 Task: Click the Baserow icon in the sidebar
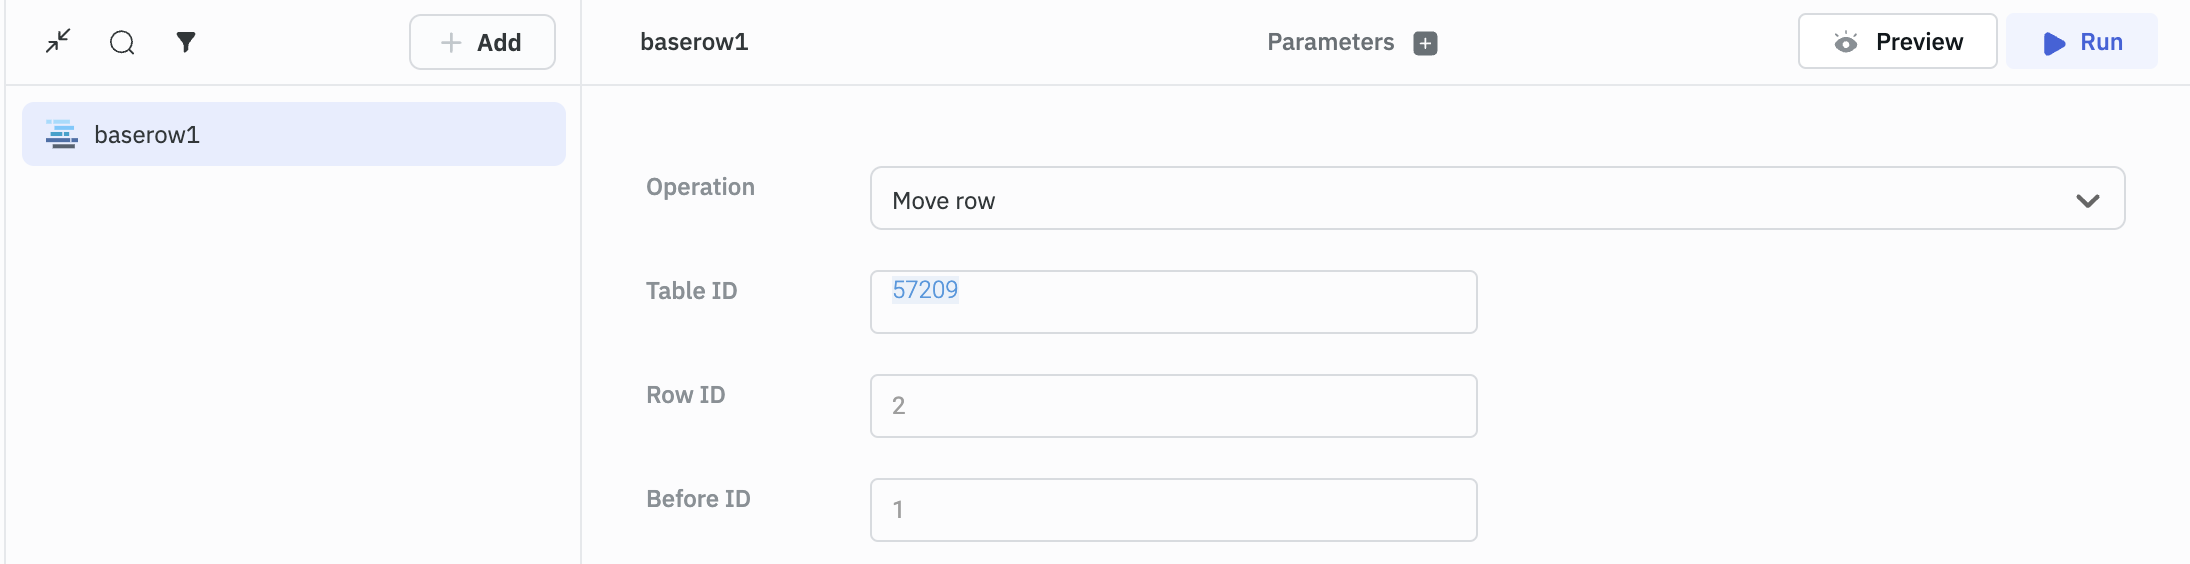62,134
